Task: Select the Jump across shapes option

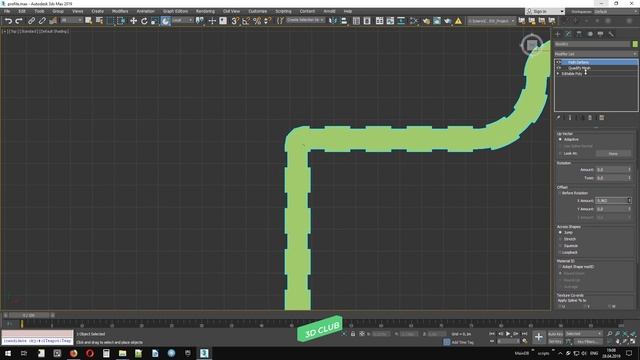Action: click(560, 232)
